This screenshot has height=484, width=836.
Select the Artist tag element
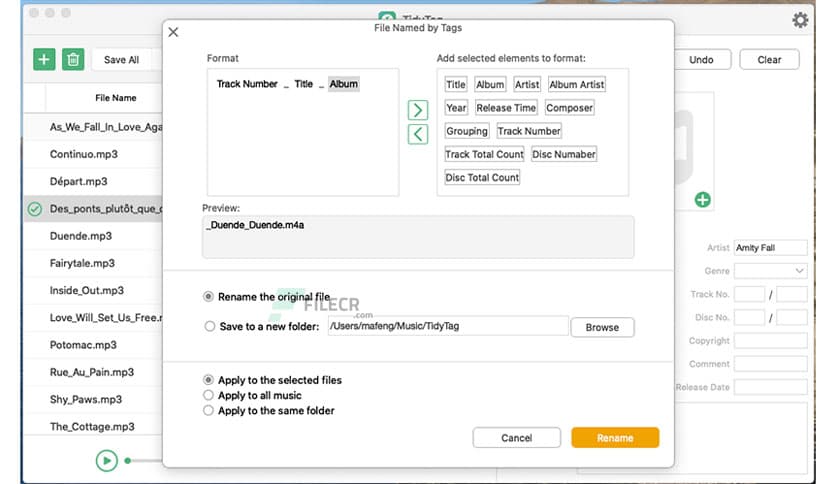coord(527,84)
